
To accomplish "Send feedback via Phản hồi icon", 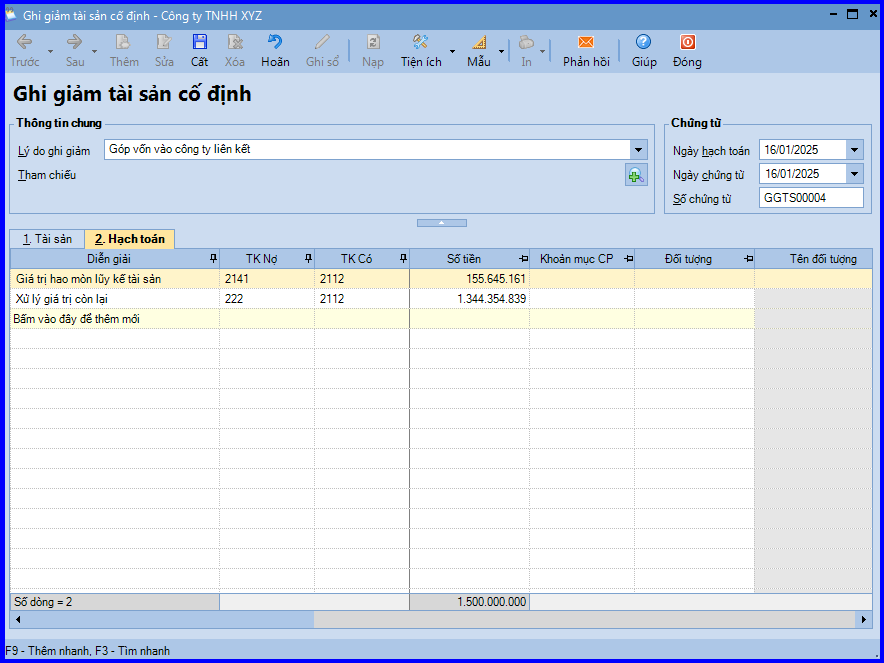I will click(586, 43).
